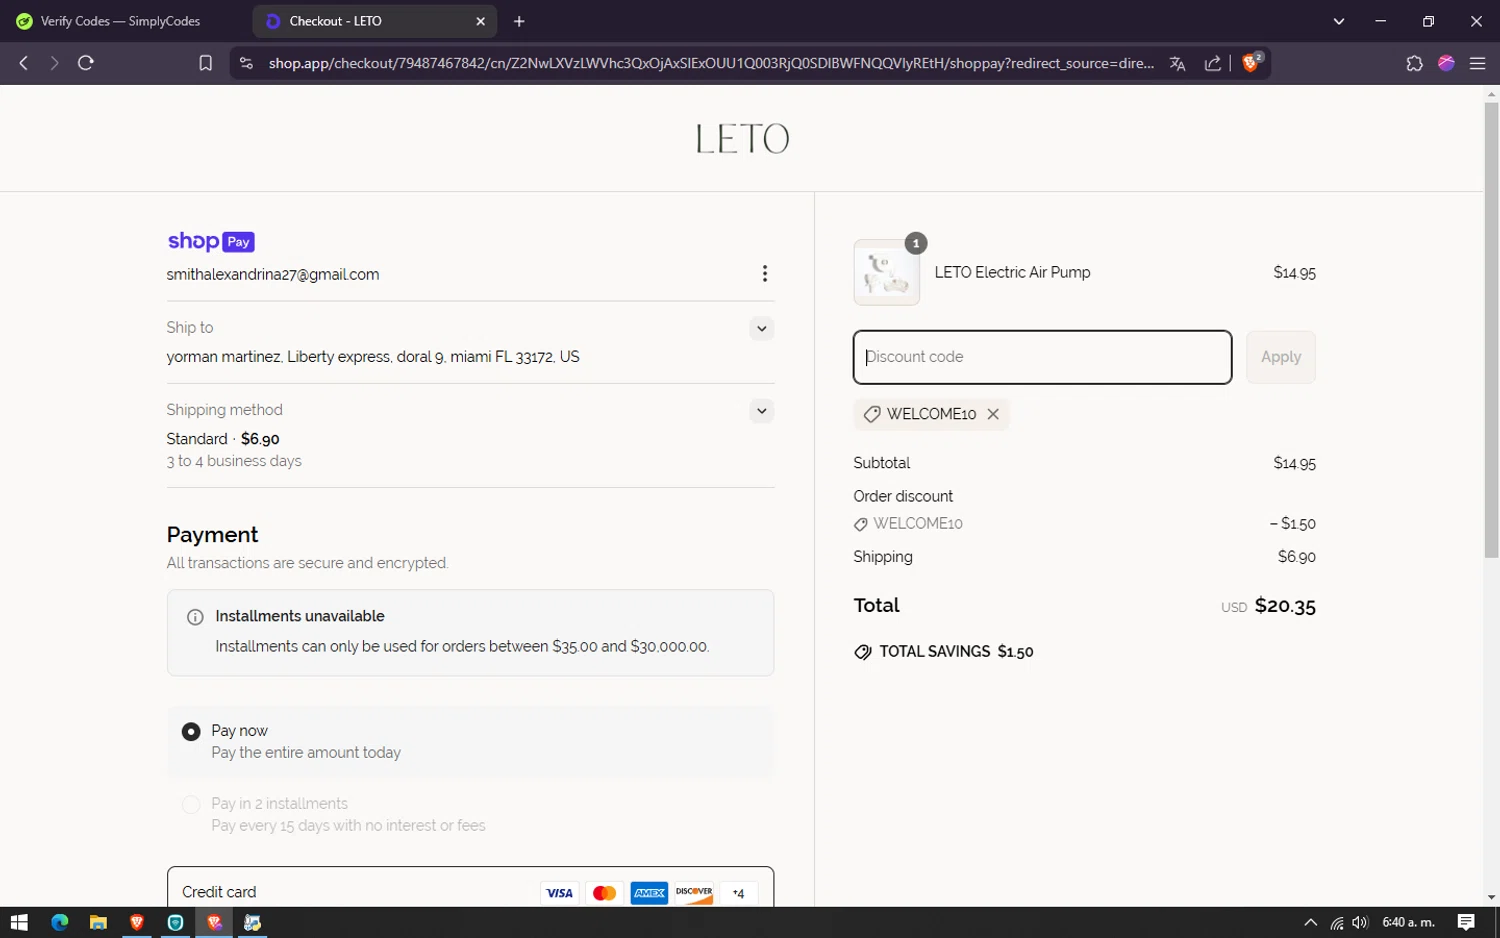Click the page vertical scrollbar
The width and height of the screenshot is (1500, 938).
click(1491, 330)
